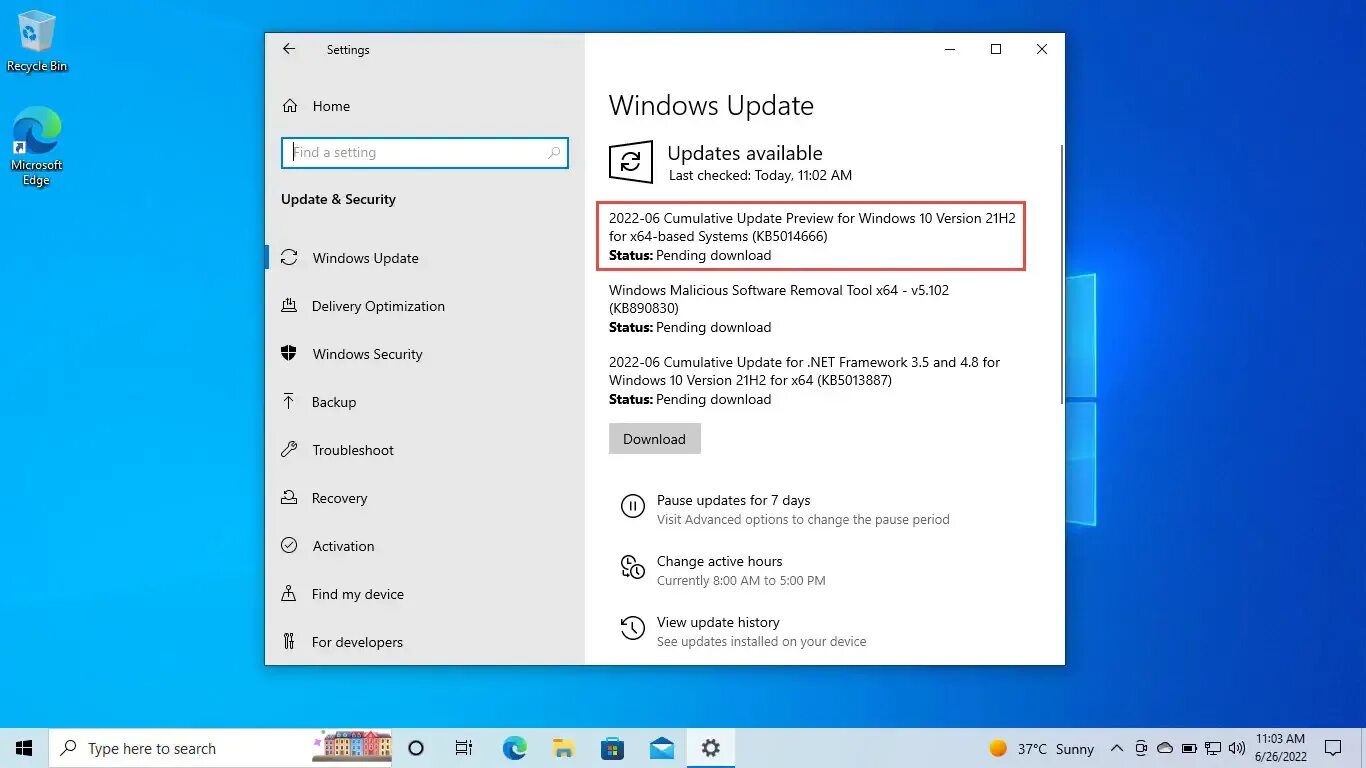Open Recycle Bin on the desktop

click(x=37, y=41)
